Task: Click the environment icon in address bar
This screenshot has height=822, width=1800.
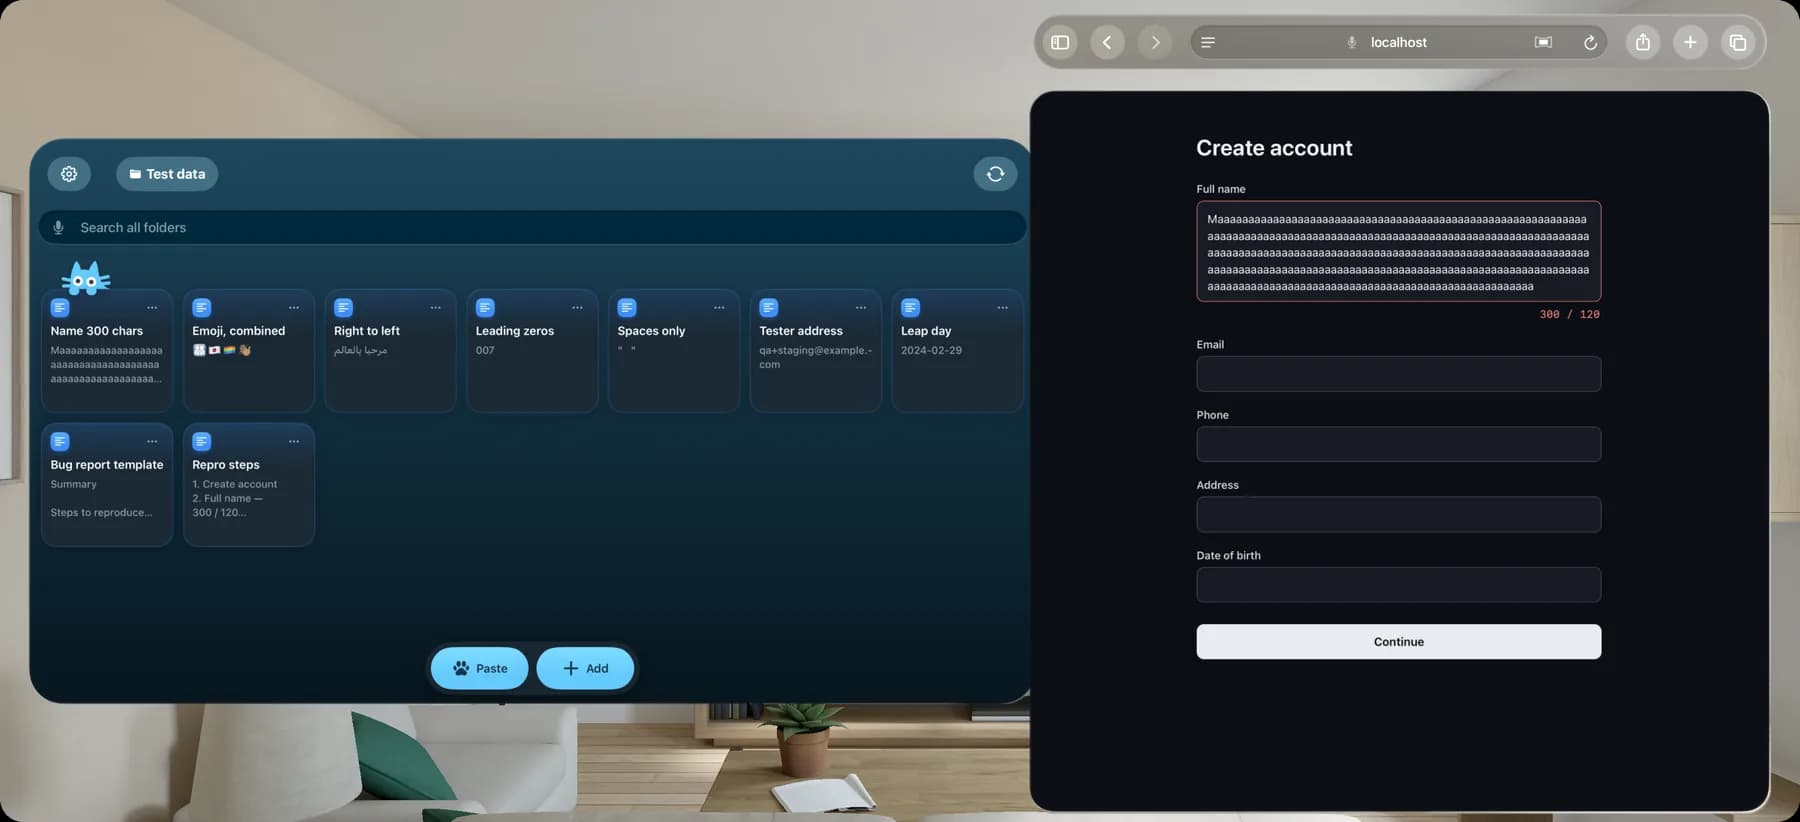Action: (1543, 42)
